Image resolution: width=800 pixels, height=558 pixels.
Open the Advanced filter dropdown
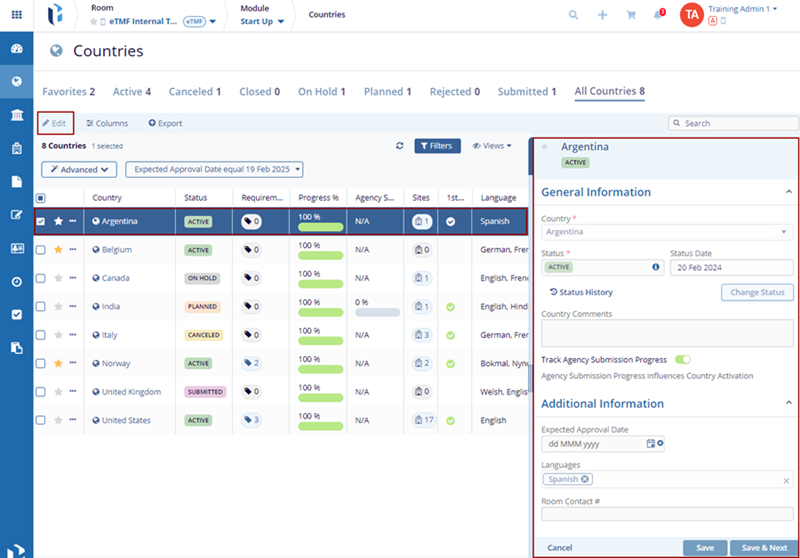[80, 170]
